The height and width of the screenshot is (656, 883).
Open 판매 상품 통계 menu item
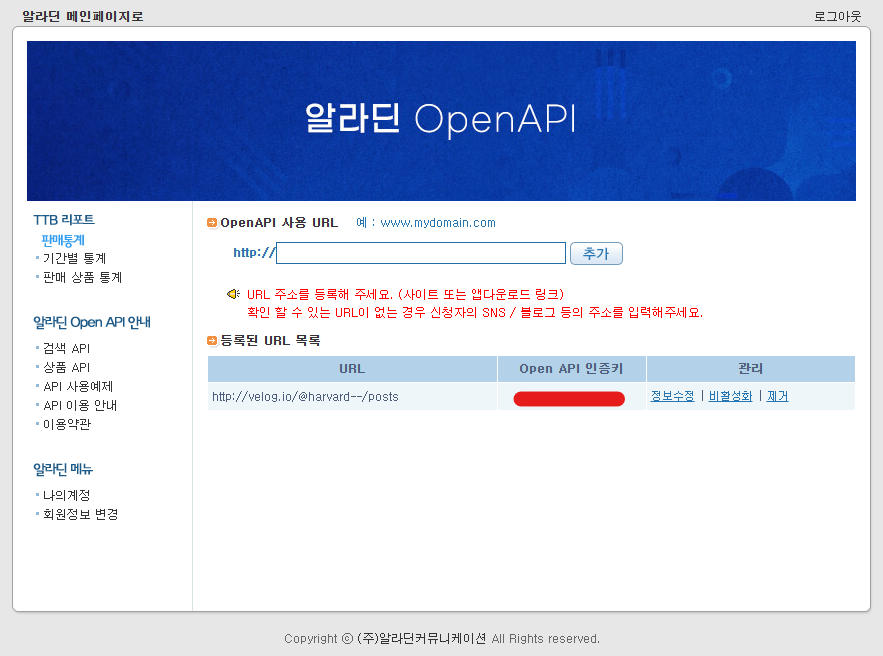(82, 278)
